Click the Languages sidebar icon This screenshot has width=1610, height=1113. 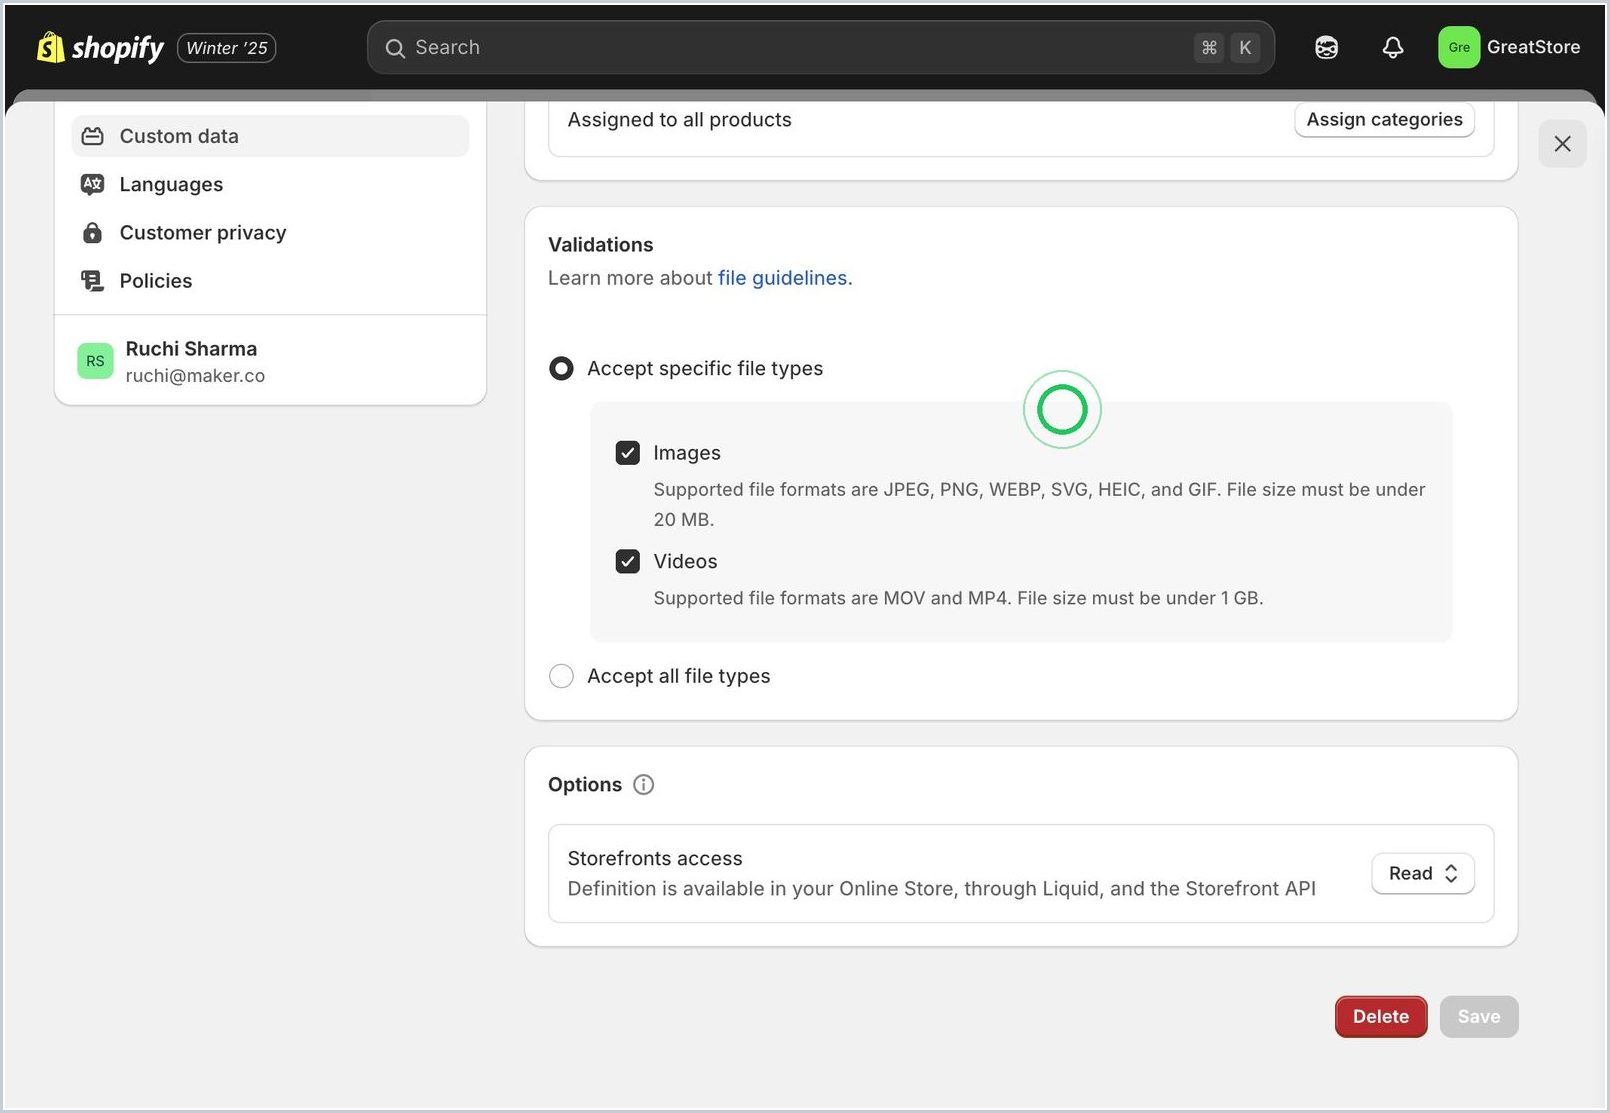pyautogui.click(x=92, y=184)
